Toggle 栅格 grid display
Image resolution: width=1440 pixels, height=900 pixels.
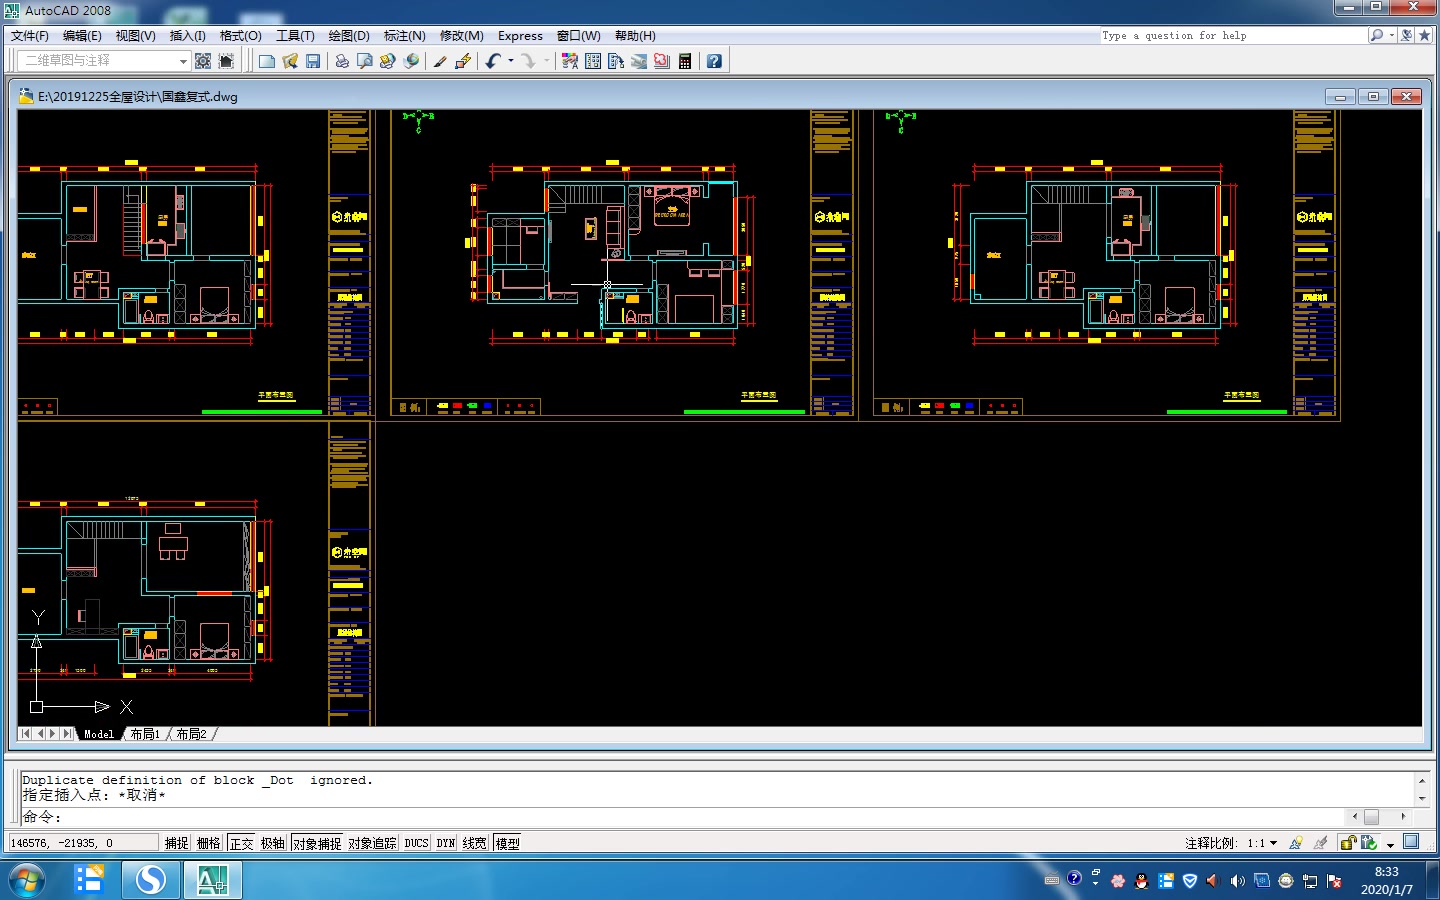pyautogui.click(x=209, y=843)
